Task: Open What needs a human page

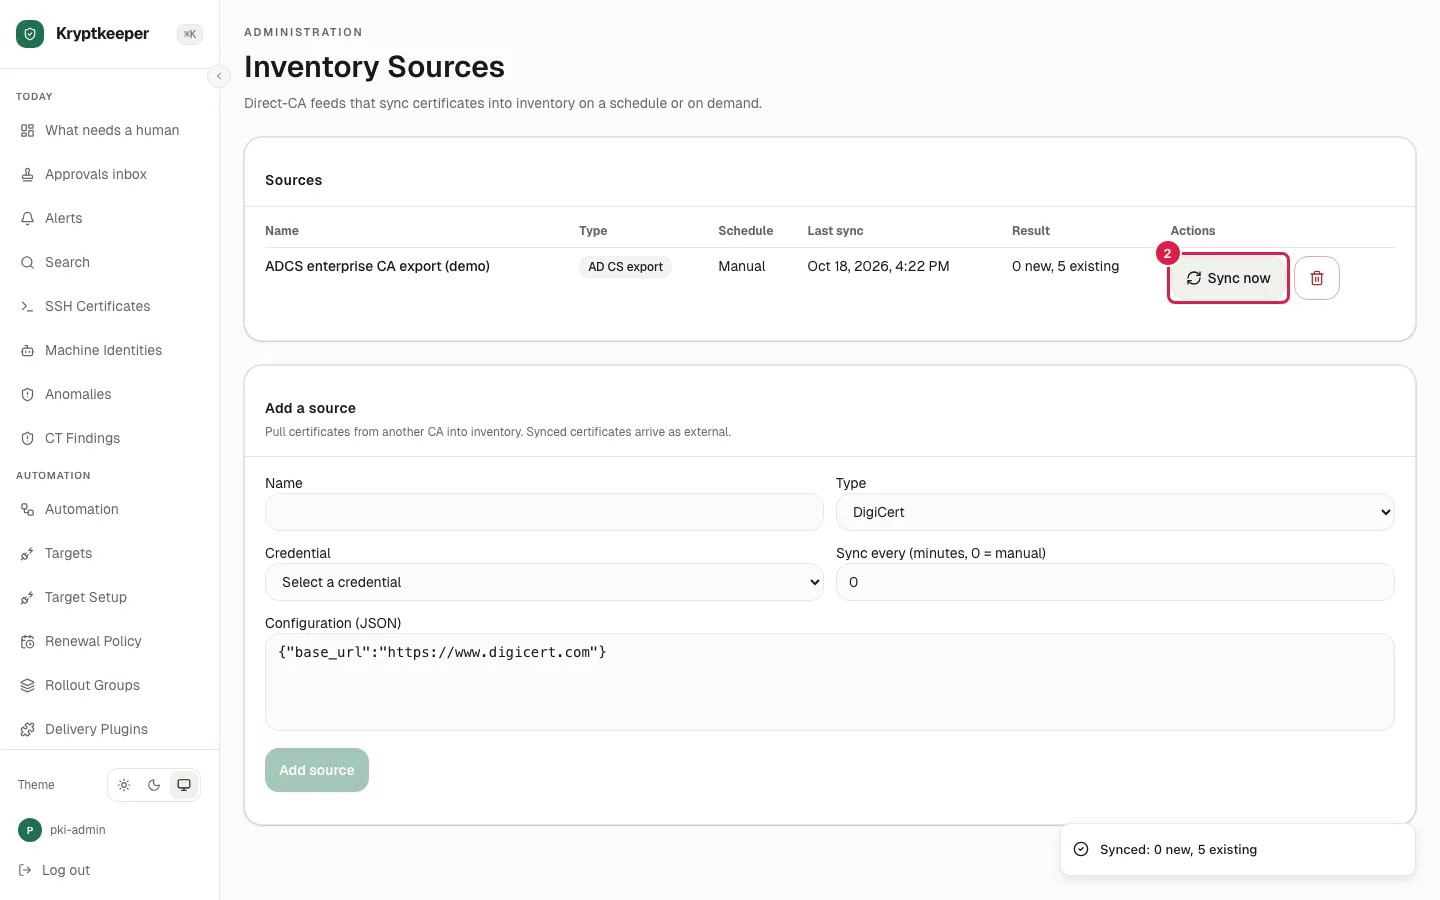Action: point(110,130)
